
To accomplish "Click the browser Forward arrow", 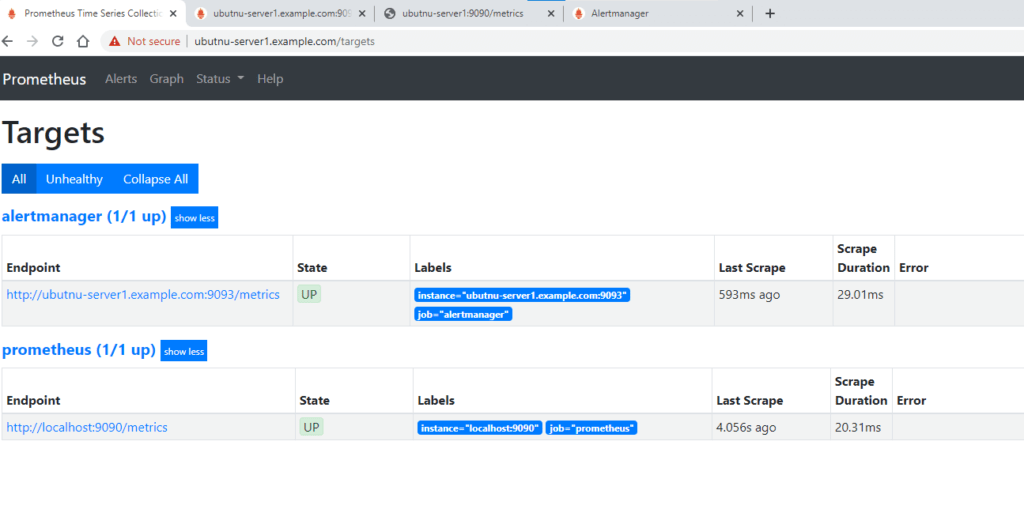I will 32,41.
